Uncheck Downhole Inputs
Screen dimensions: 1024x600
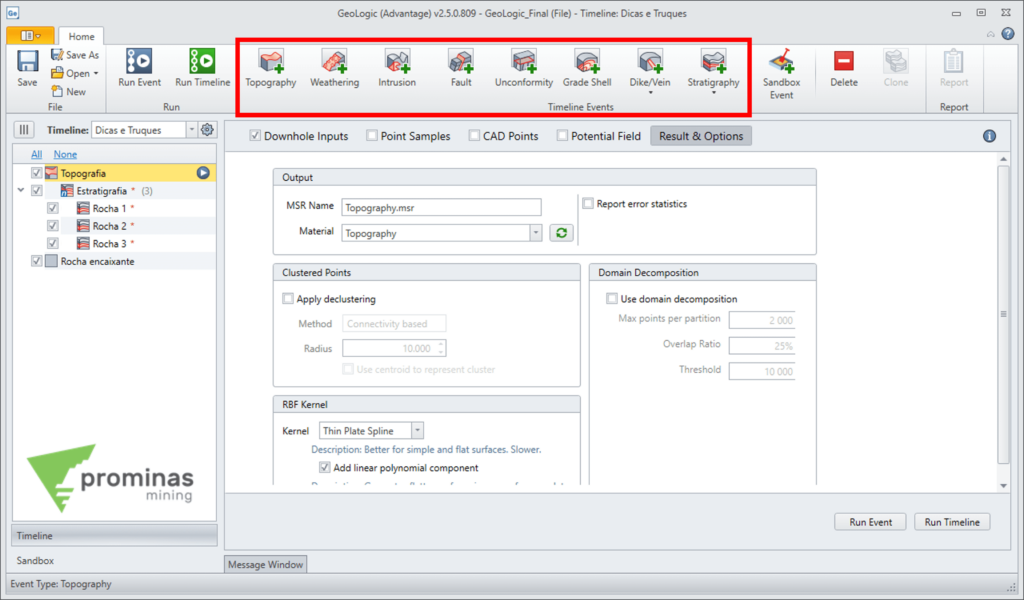[x=255, y=136]
